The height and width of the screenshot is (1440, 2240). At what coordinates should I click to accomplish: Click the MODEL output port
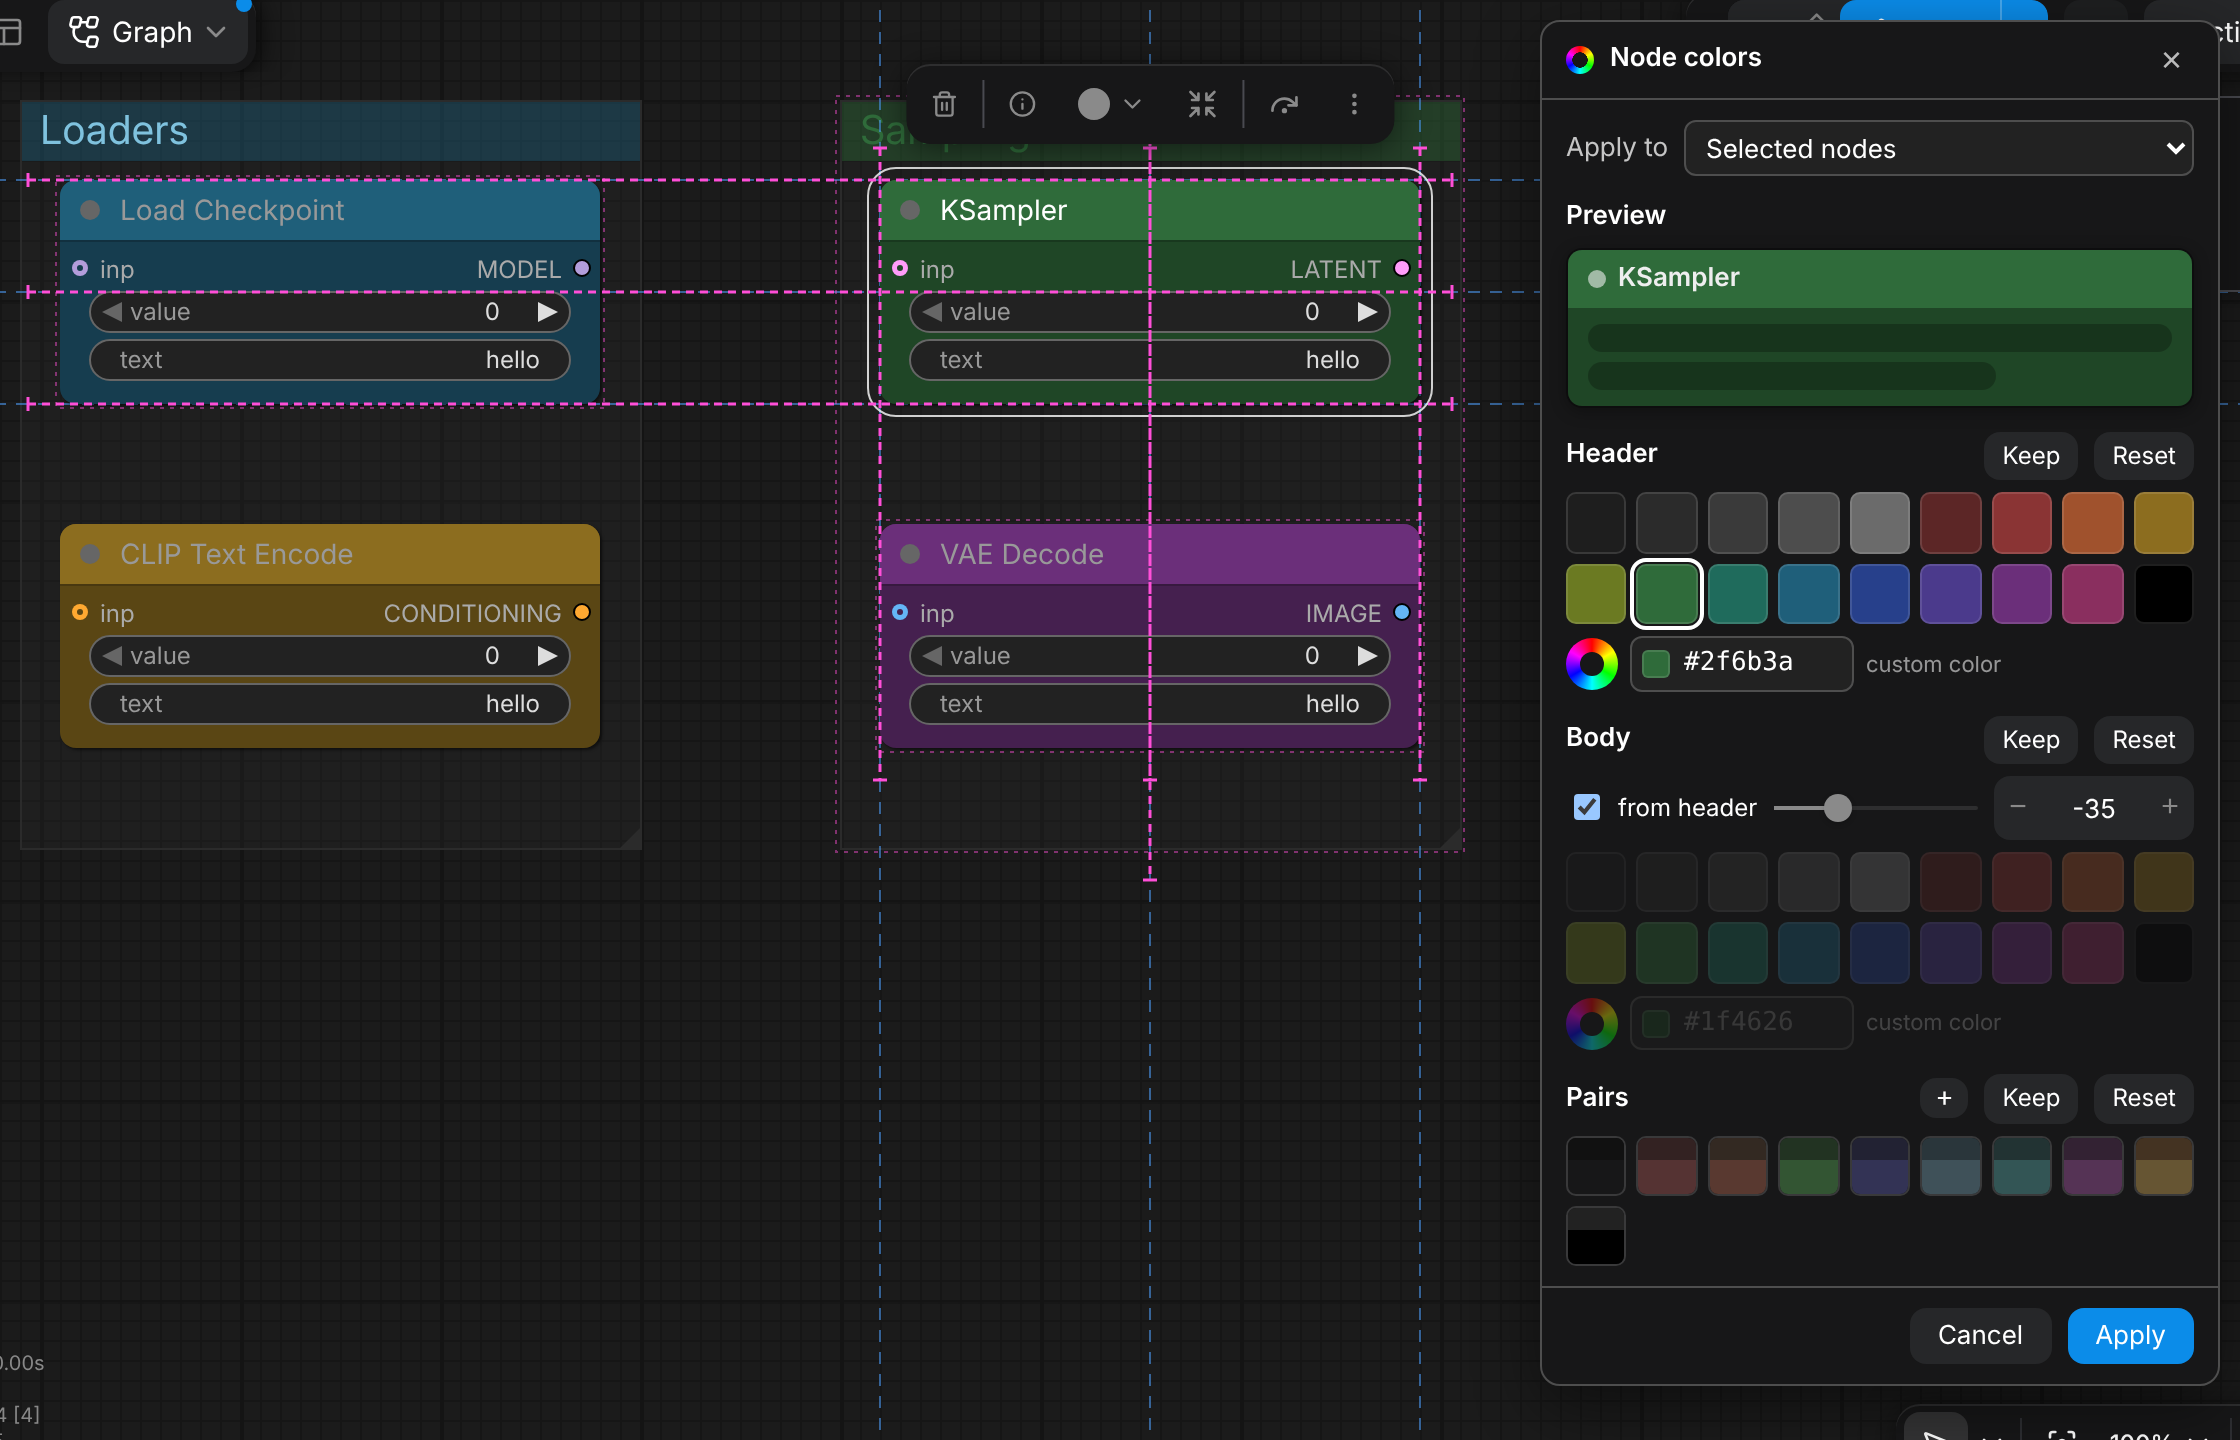tap(582, 268)
